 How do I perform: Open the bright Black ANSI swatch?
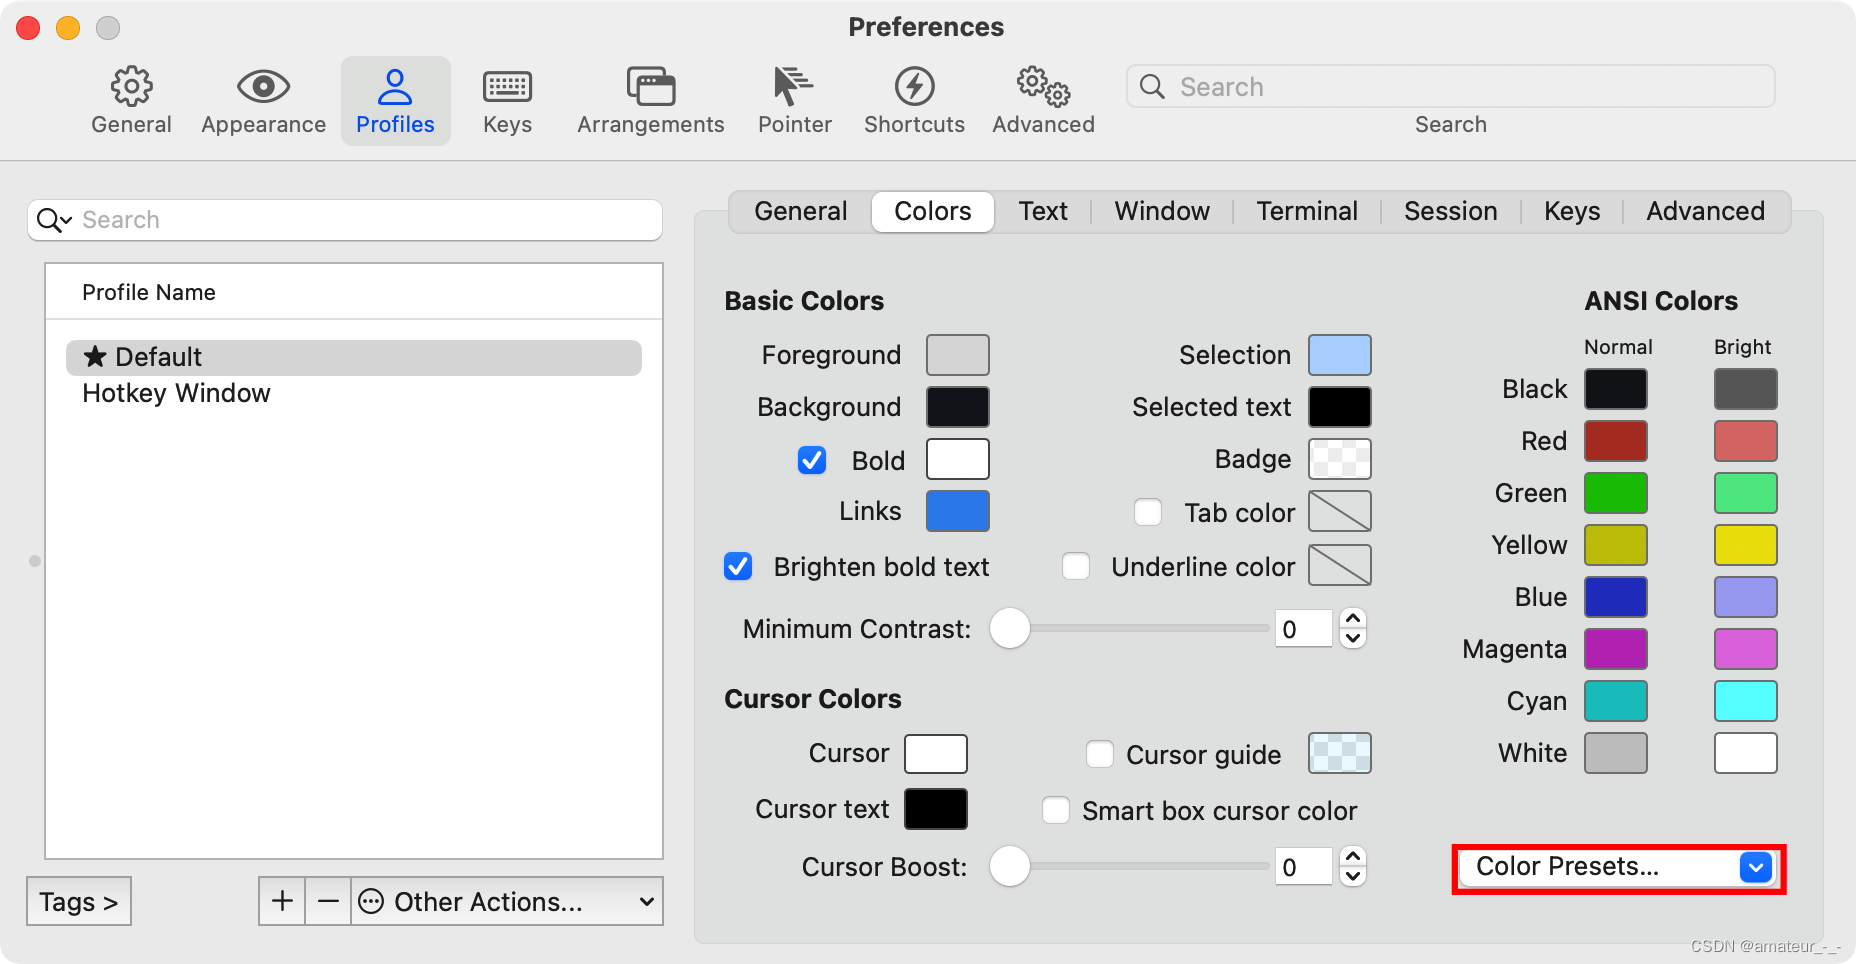click(x=1746, y=389)
